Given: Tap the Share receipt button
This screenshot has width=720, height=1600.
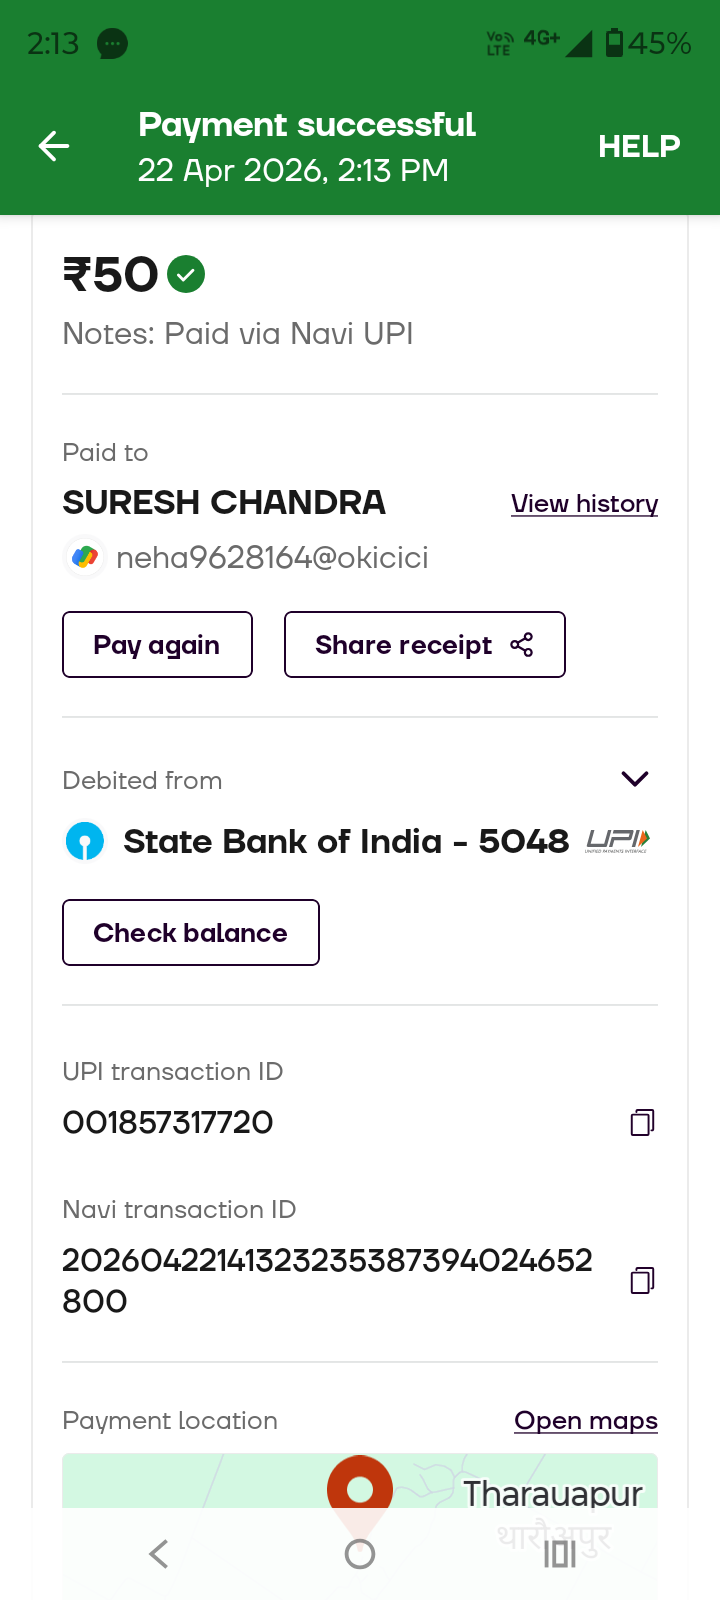Looking at the screenshot, I should (x=424, y=645).
